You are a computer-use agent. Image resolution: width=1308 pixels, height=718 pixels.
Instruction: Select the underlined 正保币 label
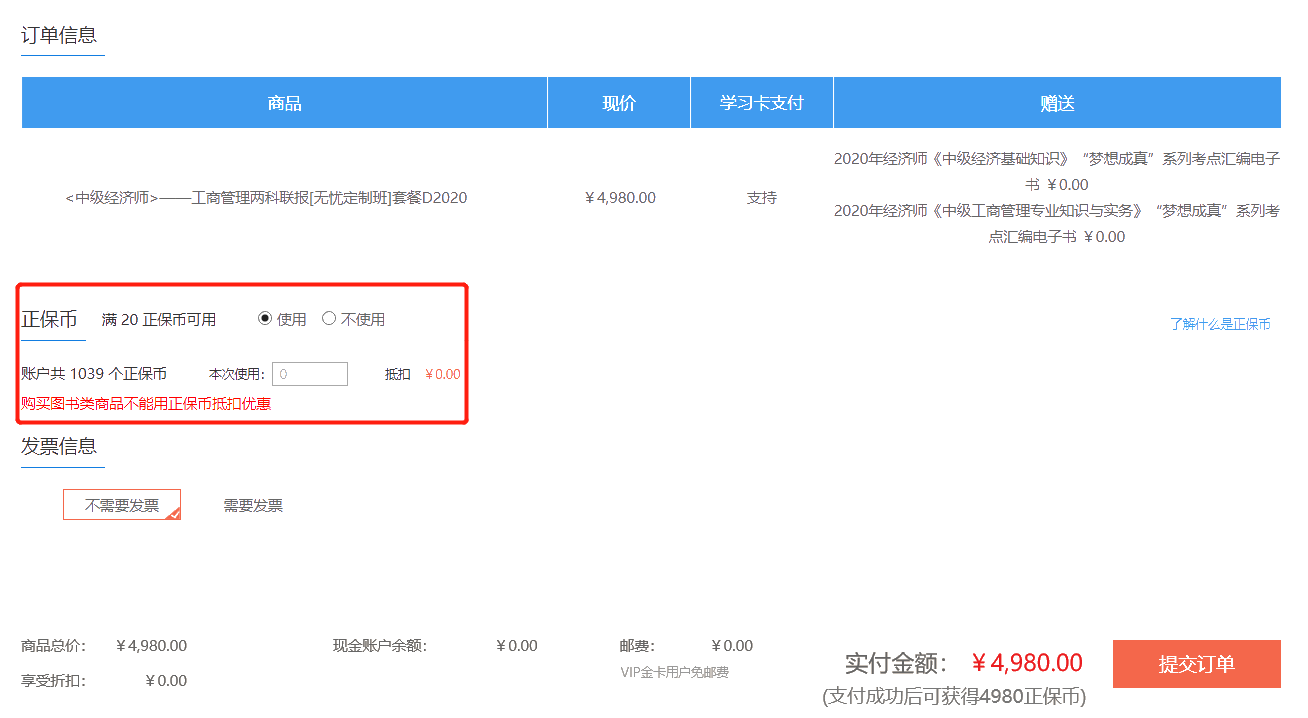47,318
